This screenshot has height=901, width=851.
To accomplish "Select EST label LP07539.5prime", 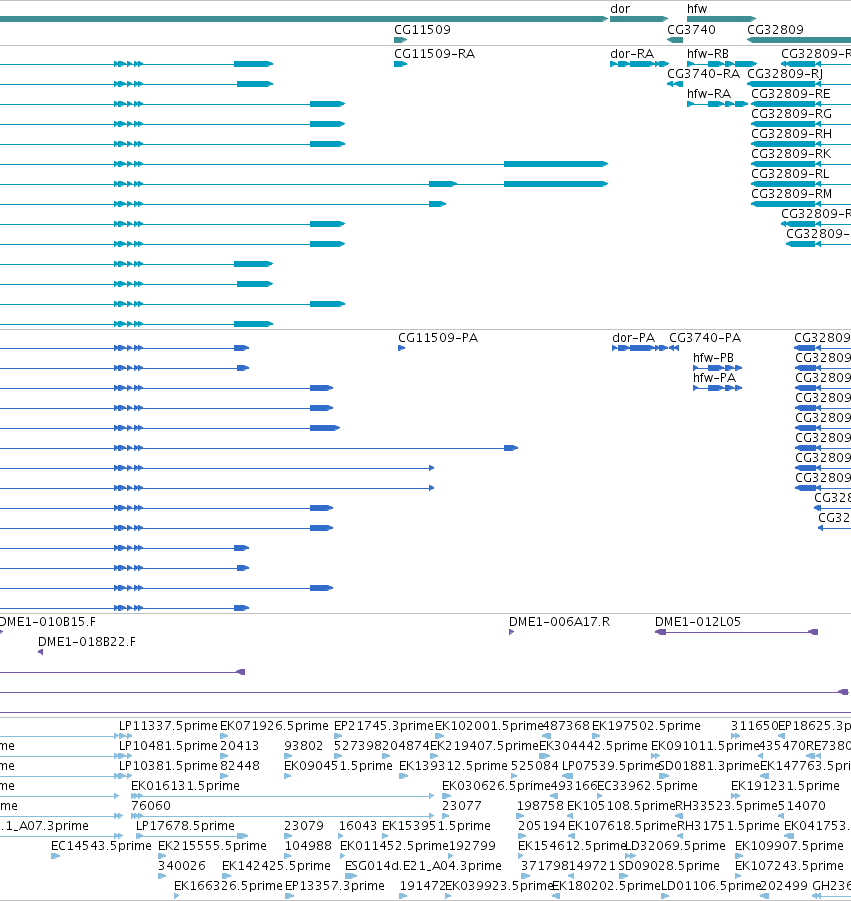I will 610,766.
